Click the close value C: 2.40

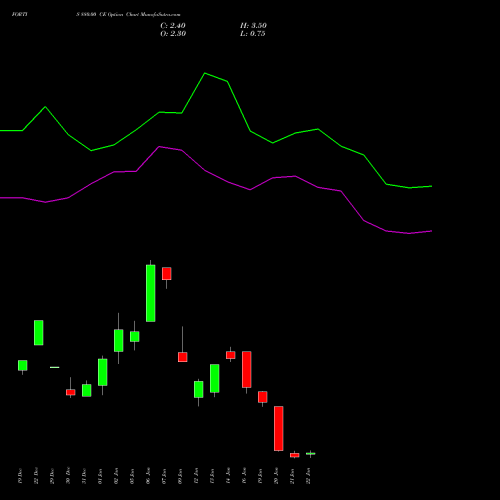173,26
